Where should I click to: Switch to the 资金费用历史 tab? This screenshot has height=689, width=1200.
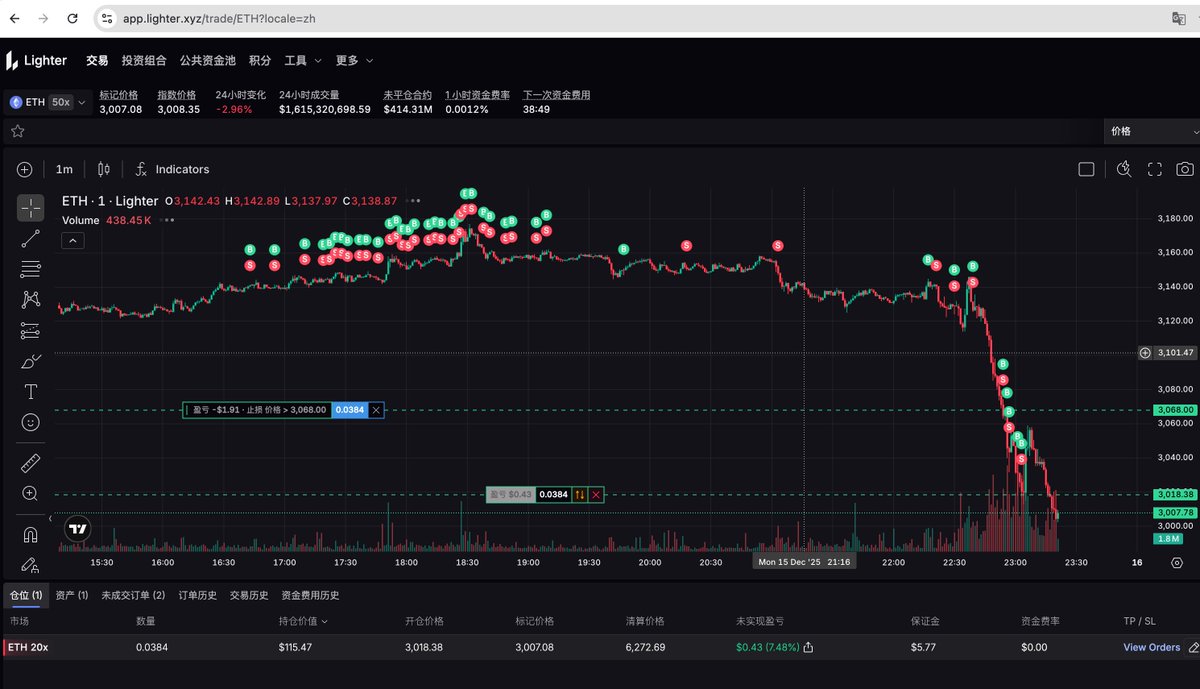(310, 595)
